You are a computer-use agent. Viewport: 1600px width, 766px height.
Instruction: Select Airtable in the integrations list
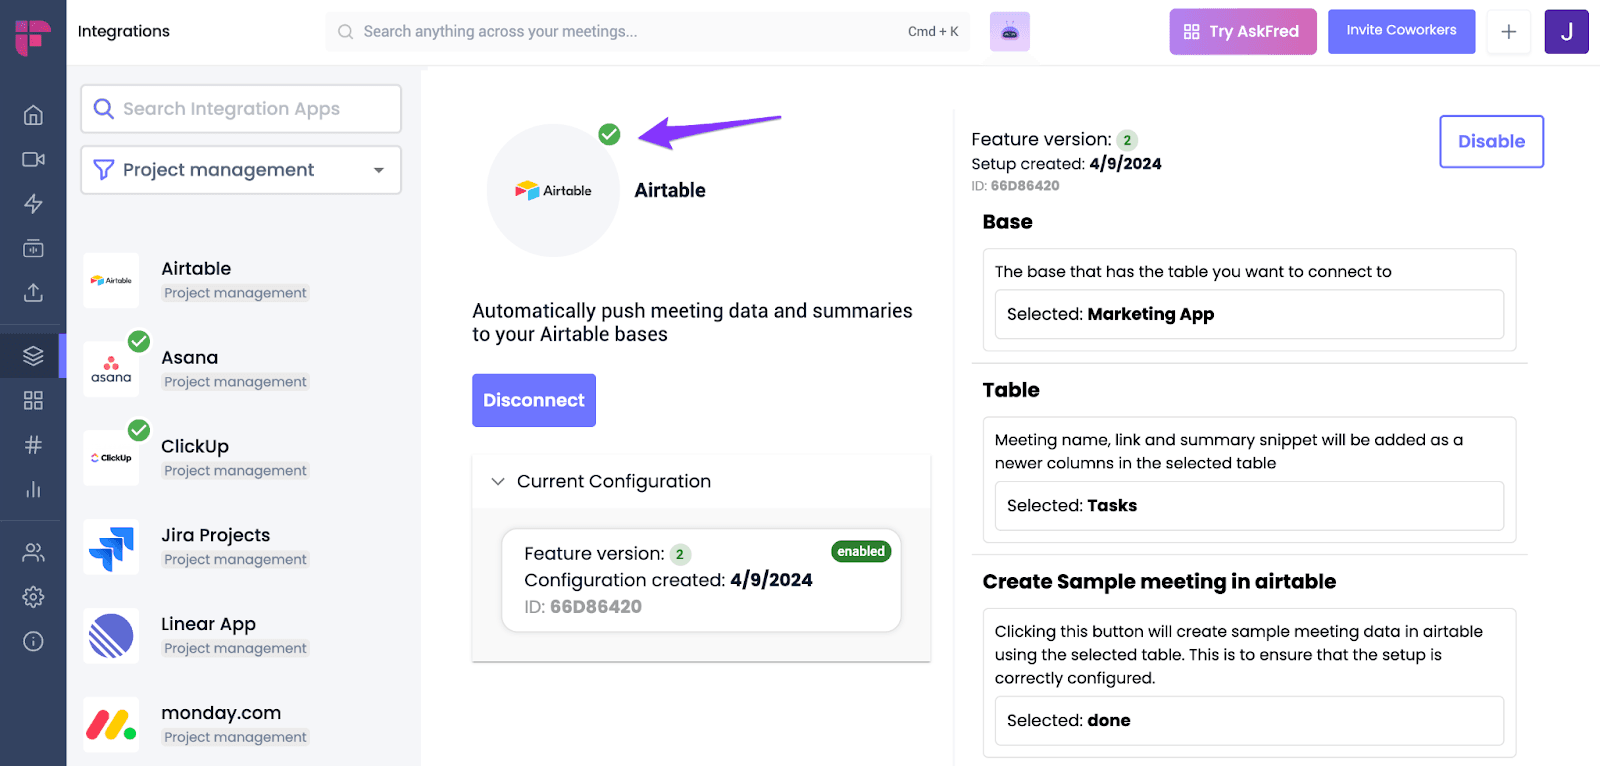pyautogui.click(x=243, y=280)
